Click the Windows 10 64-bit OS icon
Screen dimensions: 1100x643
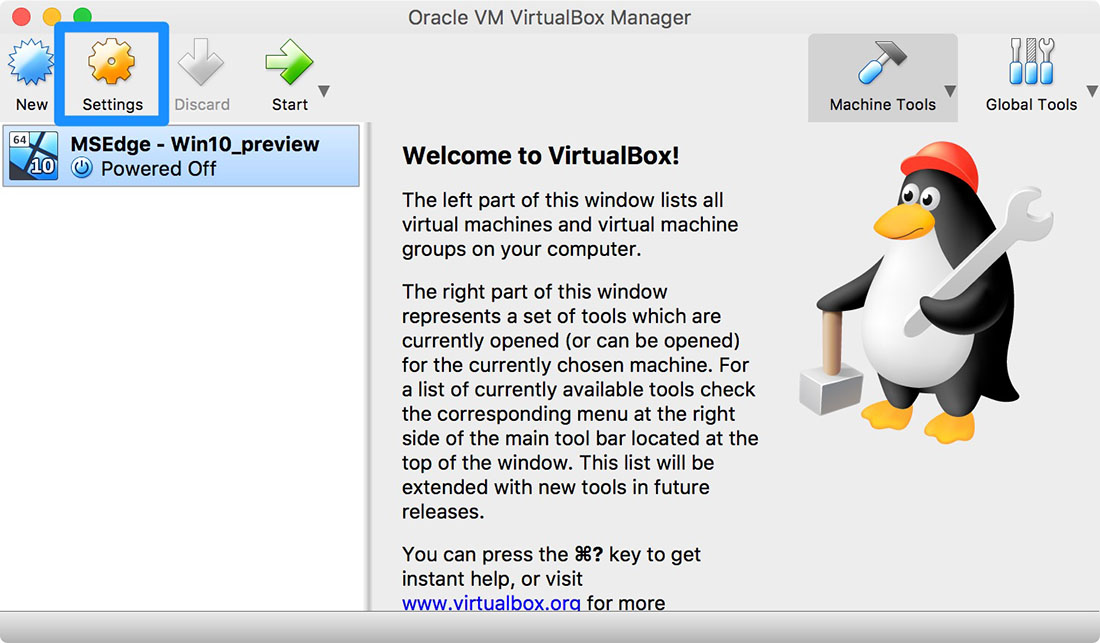point(34,156)
